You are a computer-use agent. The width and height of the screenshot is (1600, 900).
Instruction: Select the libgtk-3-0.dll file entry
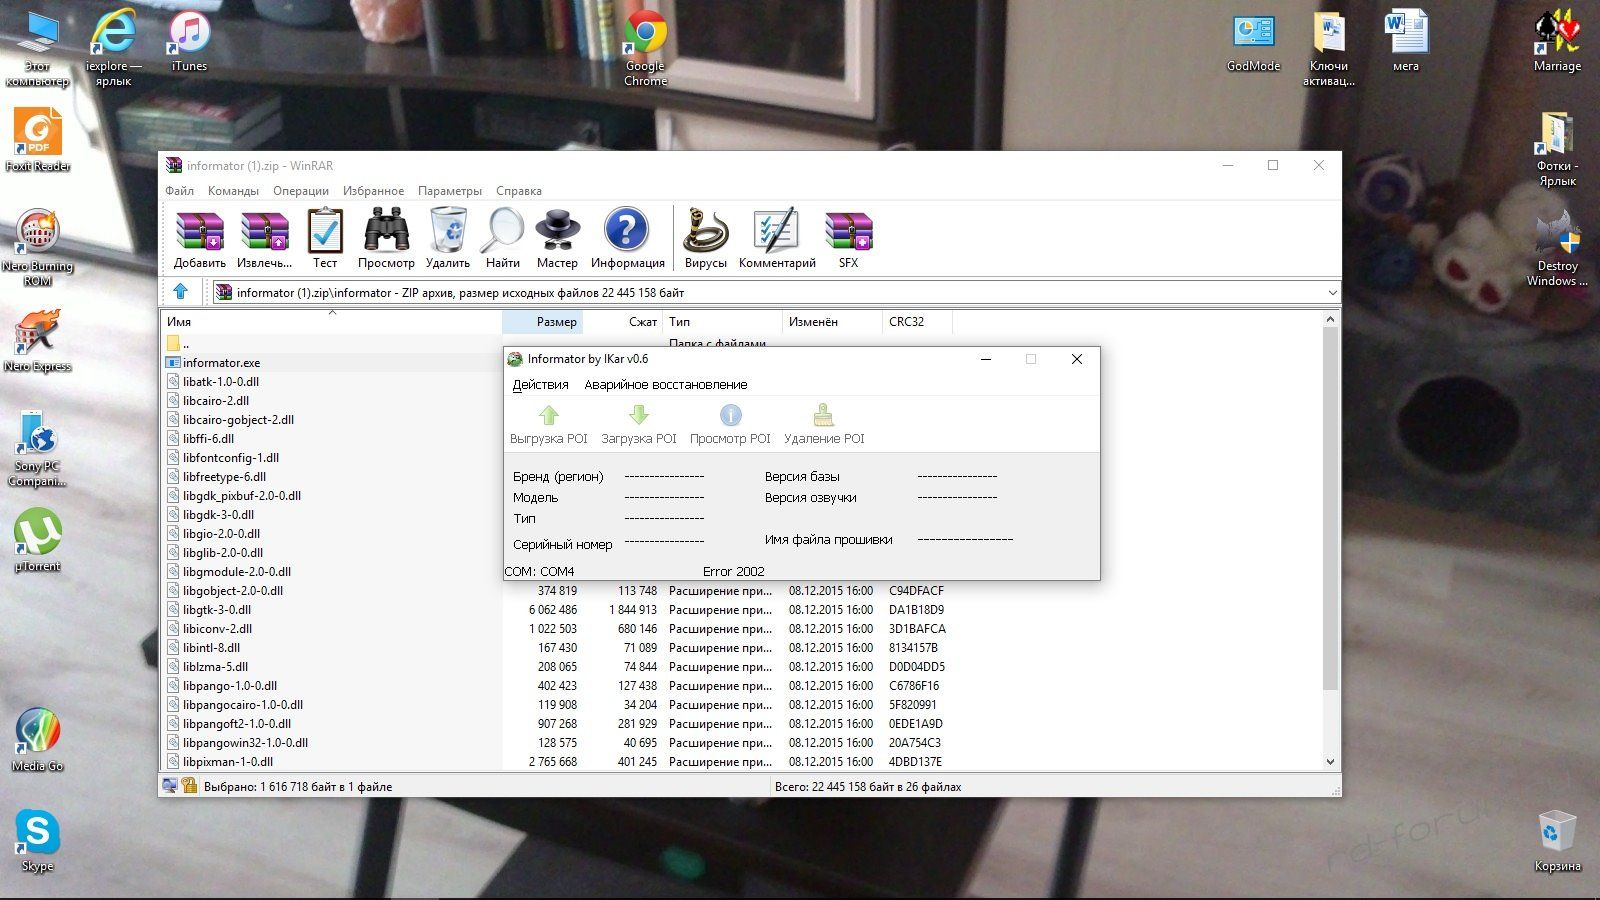click(x=217, y=610)
